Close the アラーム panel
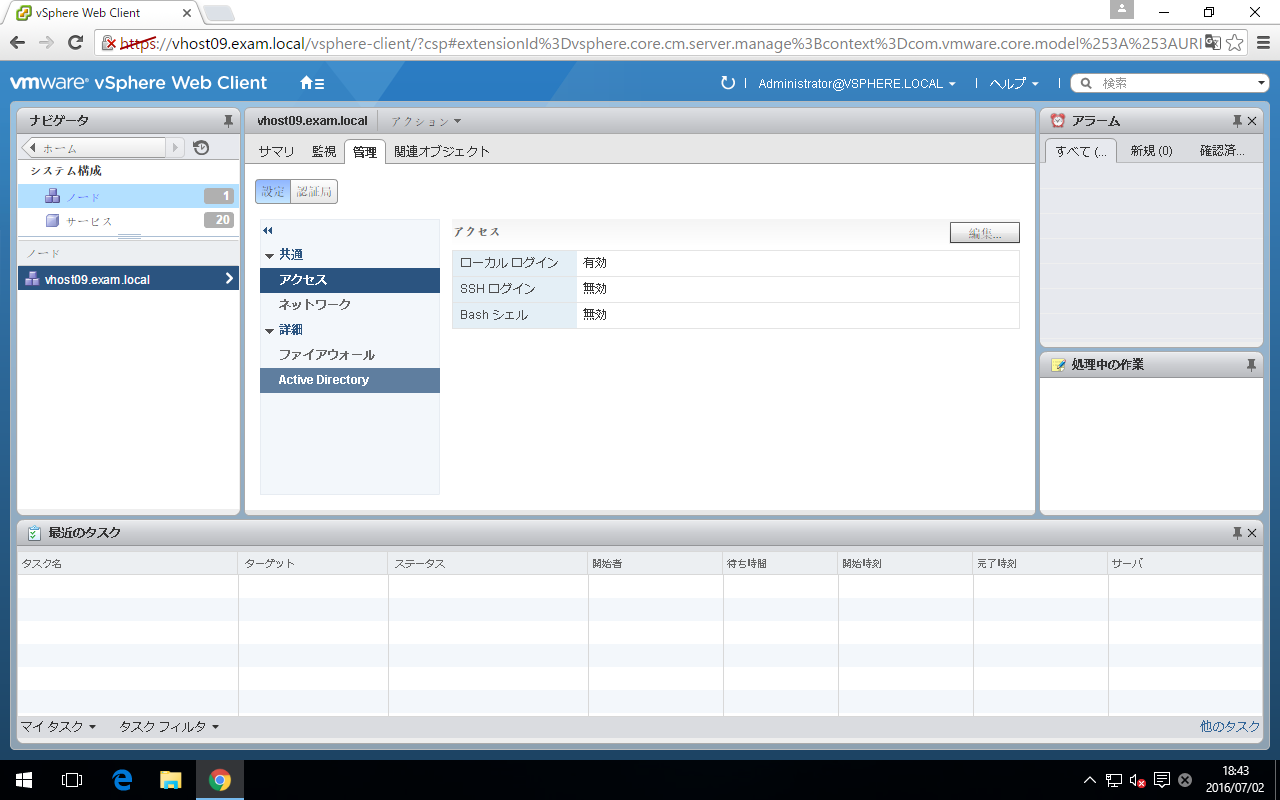 [x=1251, y=121]
